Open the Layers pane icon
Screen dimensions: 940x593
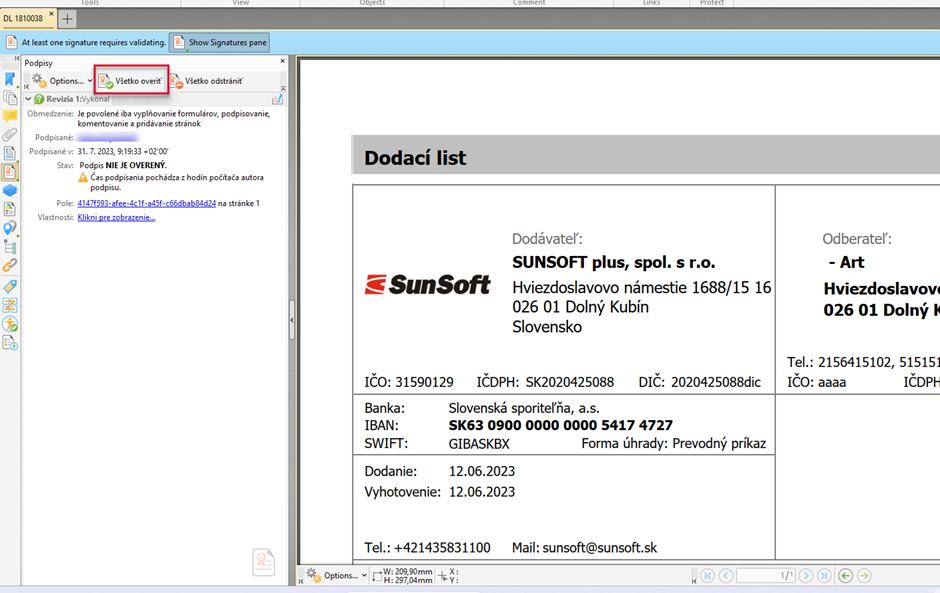pos(10,191)
